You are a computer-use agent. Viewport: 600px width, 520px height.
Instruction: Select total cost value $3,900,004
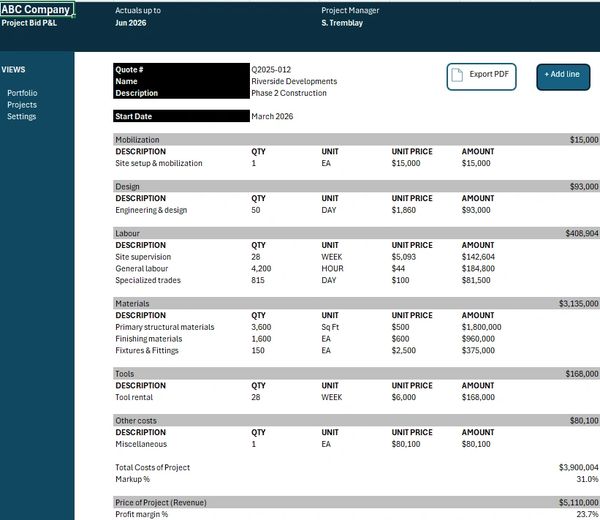578,467
